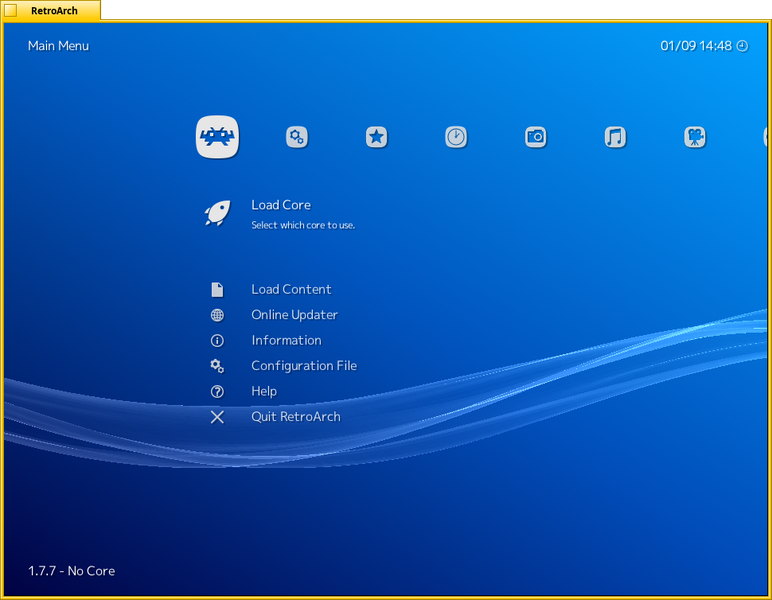Choose Quit RetroArch
This screenshot has width=772, height=600.
tap(296, 417)
